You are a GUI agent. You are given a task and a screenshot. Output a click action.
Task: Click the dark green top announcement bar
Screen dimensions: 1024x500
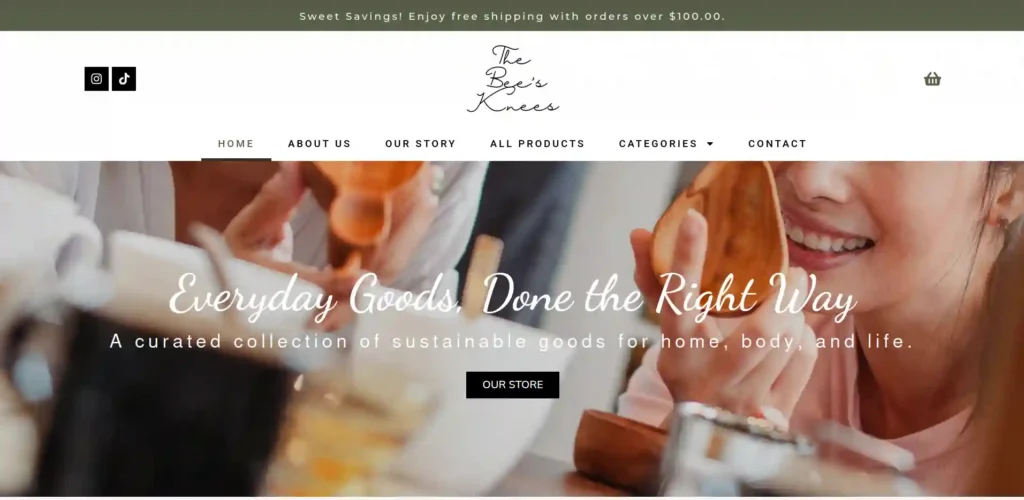point(512,16)
